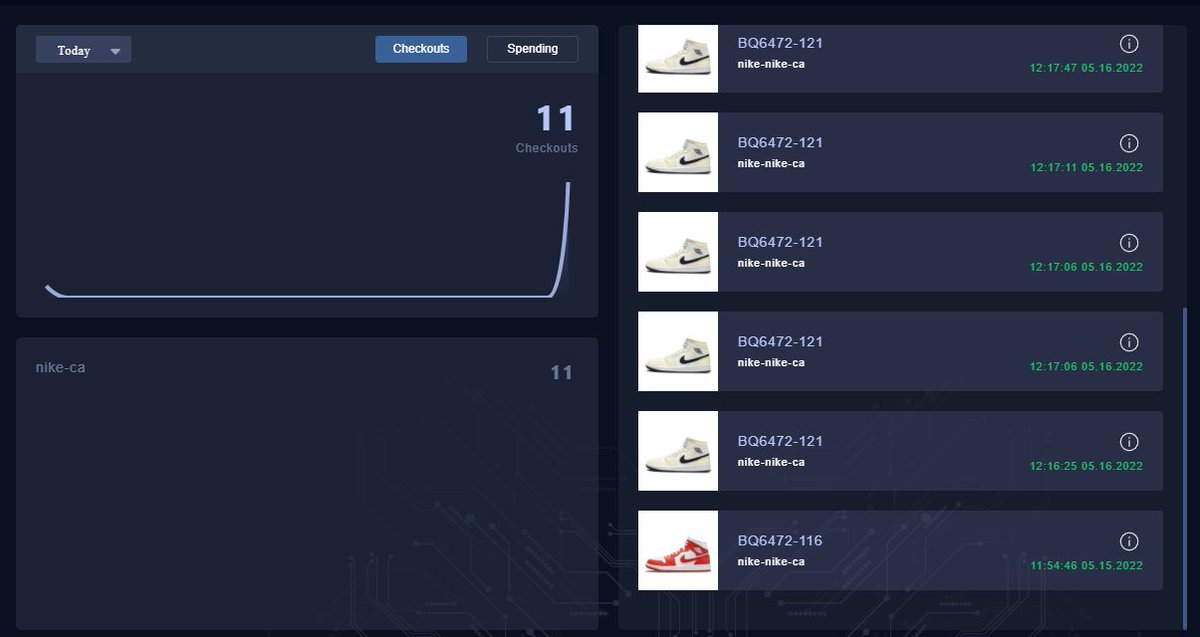Viewport: 1200px width, 637px height.
Task: Click shoe thumbnail of 12:17:11 checkout
Action: tap(678, 152)
